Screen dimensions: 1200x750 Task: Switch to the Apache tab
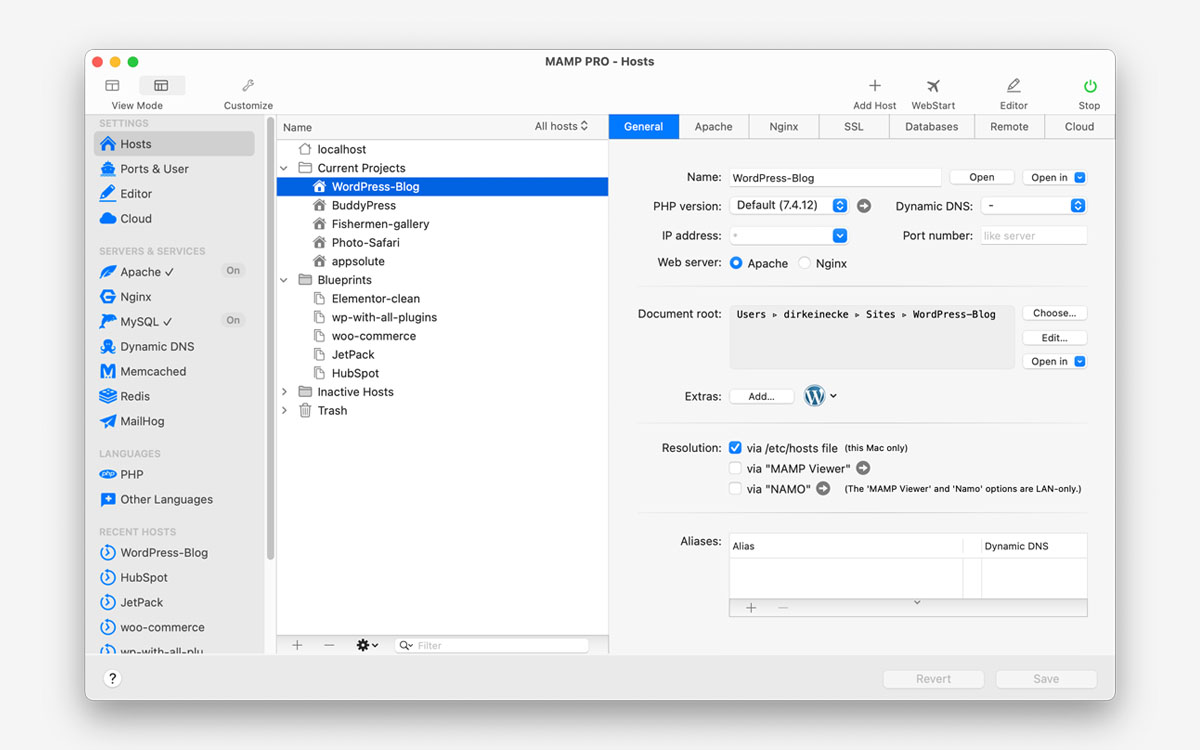pyautogui.click(x=714, y=127)
